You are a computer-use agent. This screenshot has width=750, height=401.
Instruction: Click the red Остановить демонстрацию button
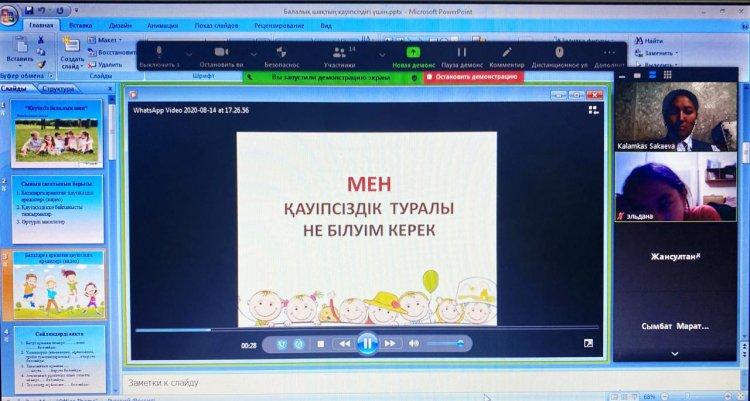[472, 76]
